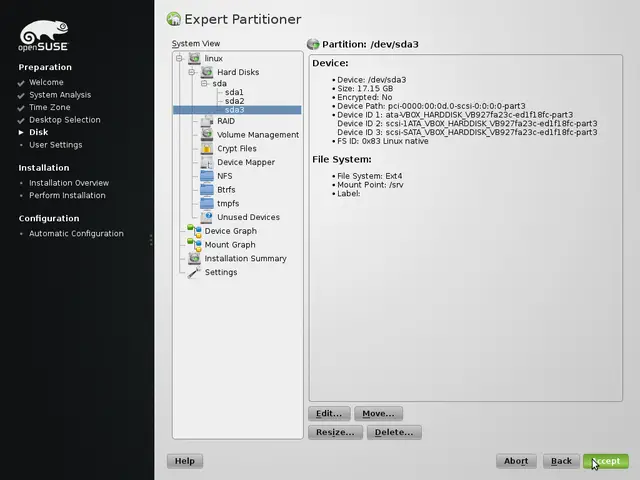The width and height of the screenshot is (640, 480).
Task: Click the Mount Graph icon
Action: [x=194, y=244]
